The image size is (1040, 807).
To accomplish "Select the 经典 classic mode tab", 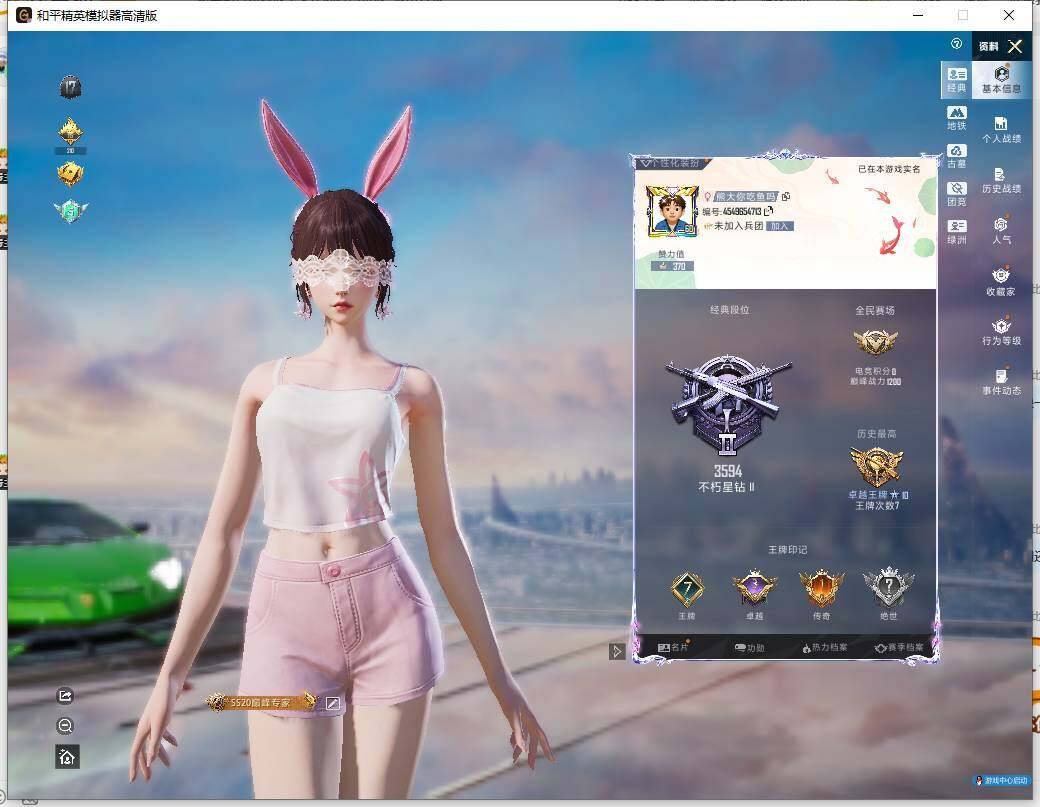I will tap(956, 80).
